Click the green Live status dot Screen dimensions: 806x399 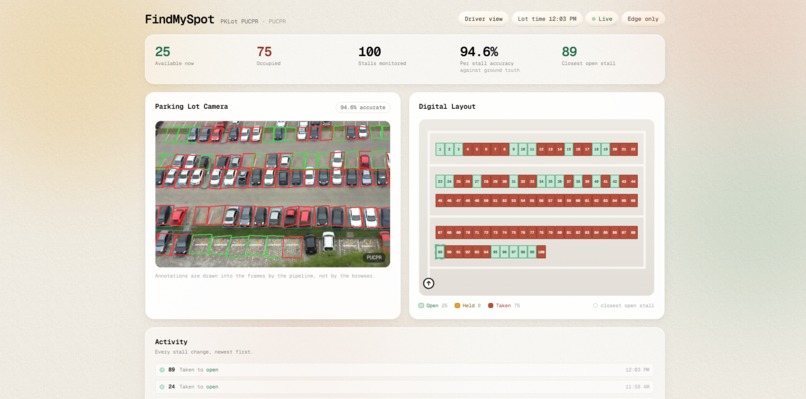(x=594, y=19)
